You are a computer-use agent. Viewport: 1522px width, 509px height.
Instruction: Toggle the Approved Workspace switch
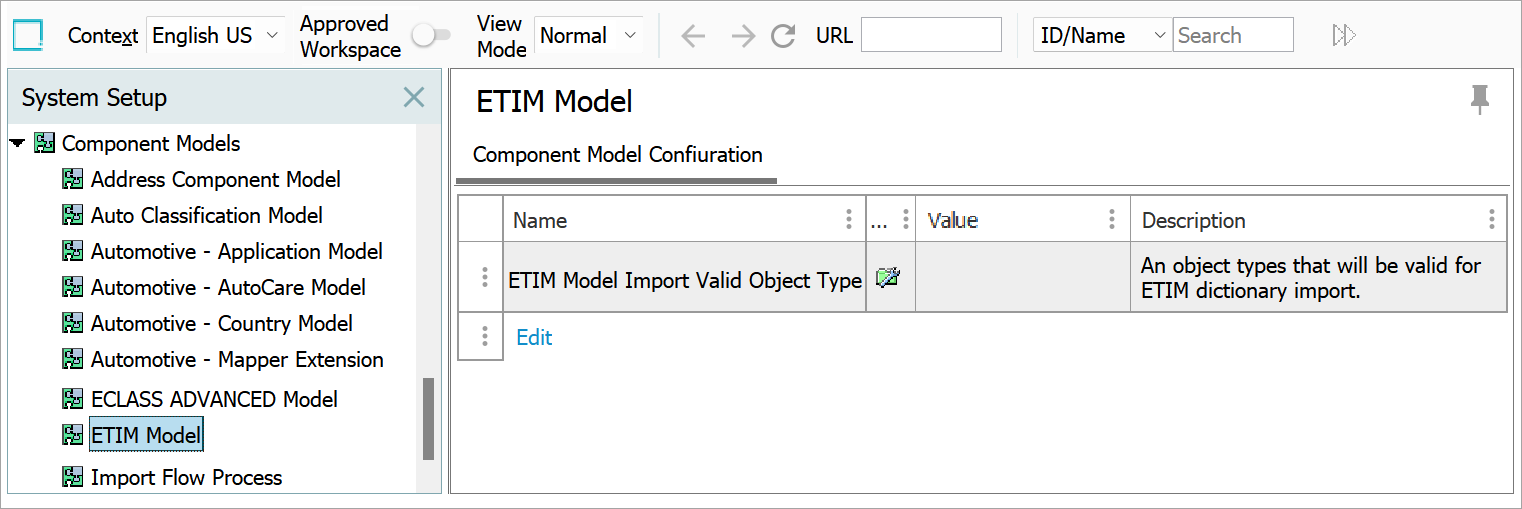(432, 36)
